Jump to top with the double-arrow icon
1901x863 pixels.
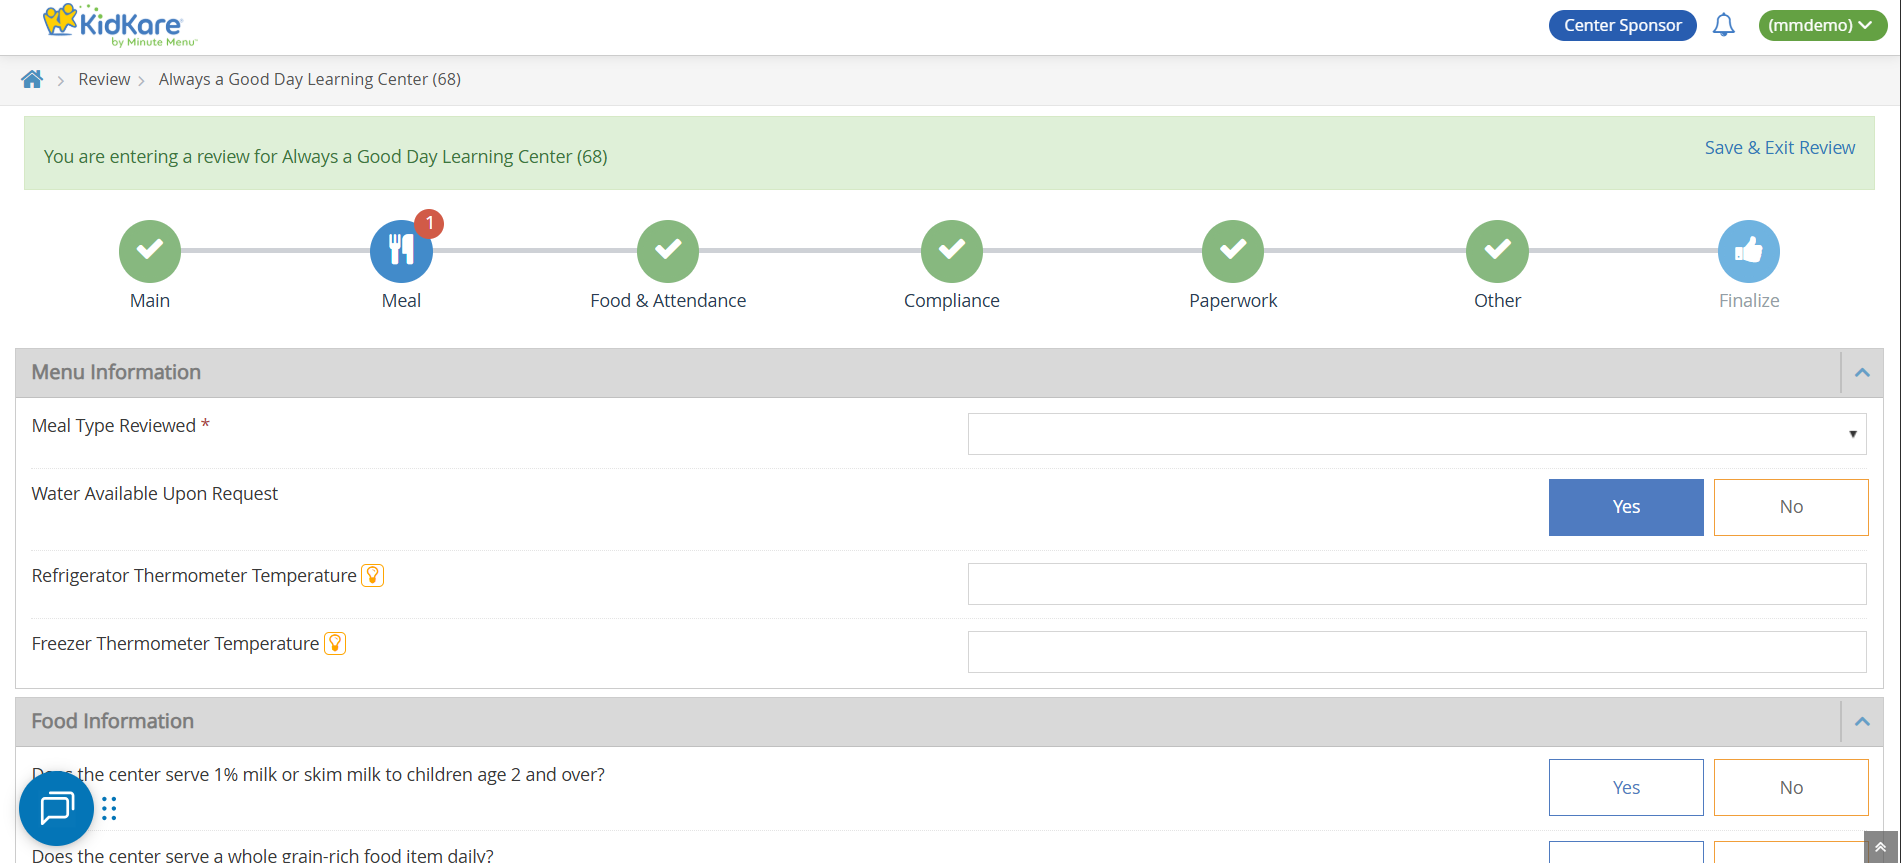click(x=1880, y=847)
